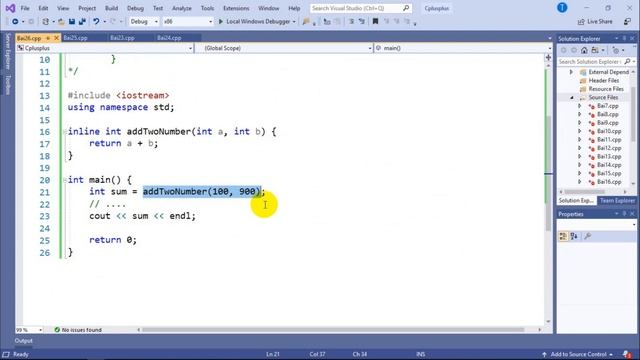Click the Visual Studio logo icon
This screenshot has height=360, width=640.
10,8
